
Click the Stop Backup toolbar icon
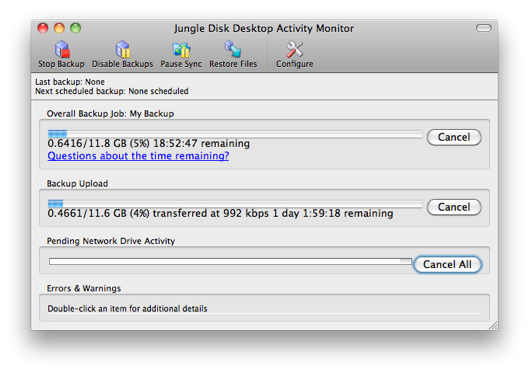click(62, 49)
